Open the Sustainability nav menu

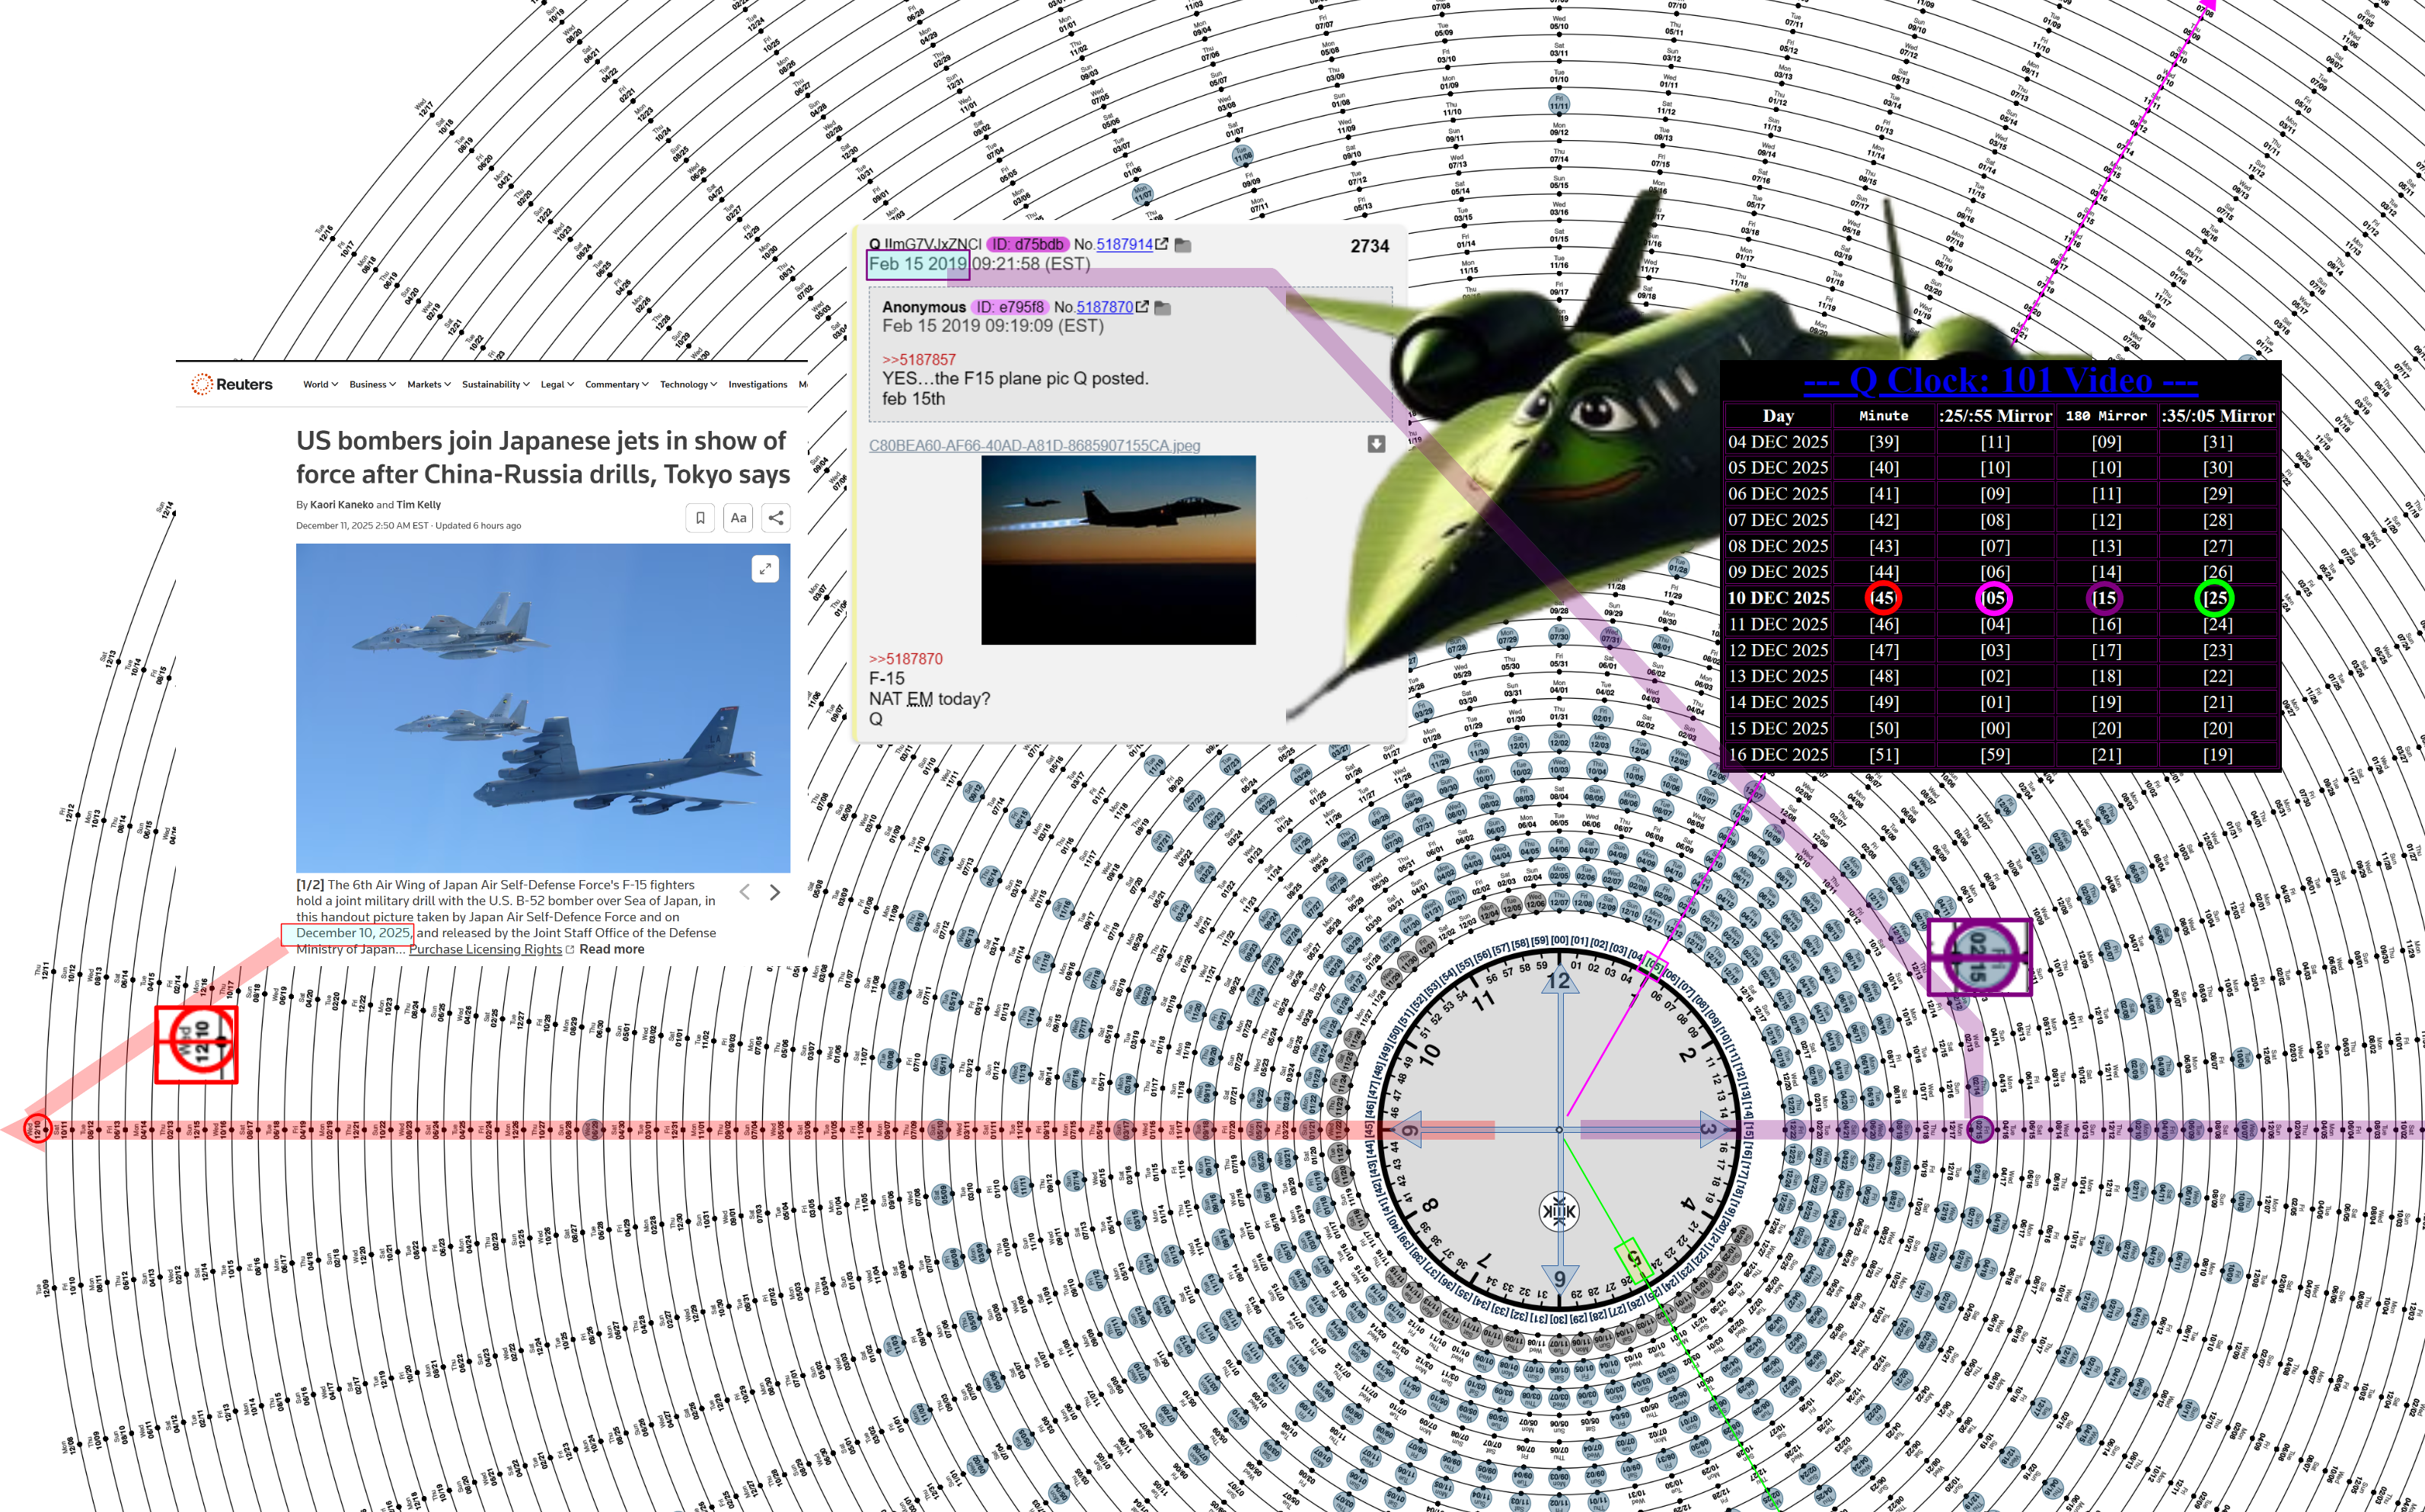495,384
